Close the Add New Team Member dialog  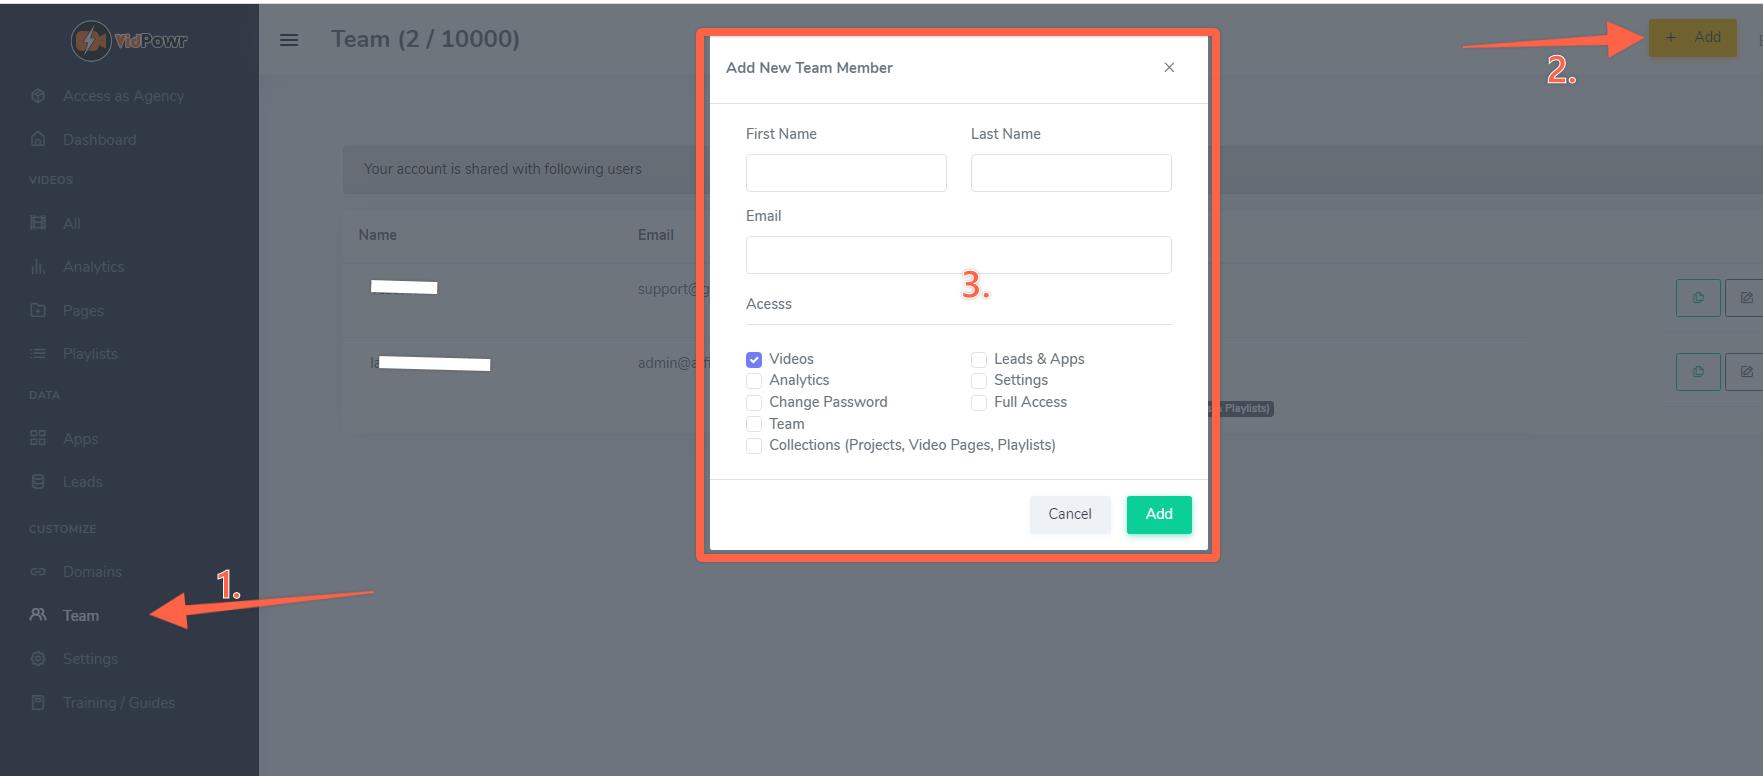click(1169, 68)
